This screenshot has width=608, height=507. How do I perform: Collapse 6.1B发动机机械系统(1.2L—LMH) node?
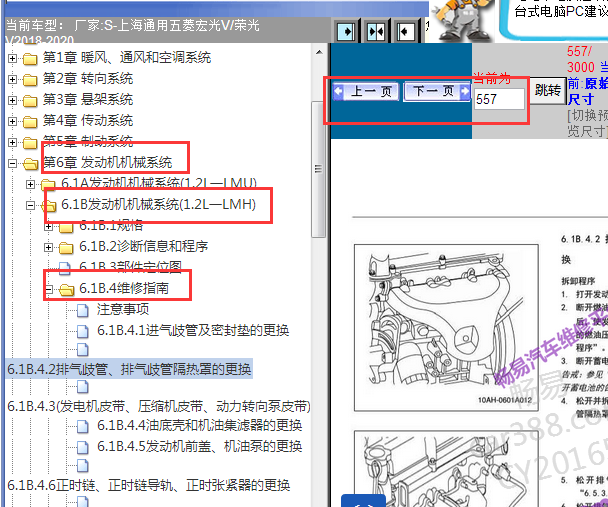30,205
